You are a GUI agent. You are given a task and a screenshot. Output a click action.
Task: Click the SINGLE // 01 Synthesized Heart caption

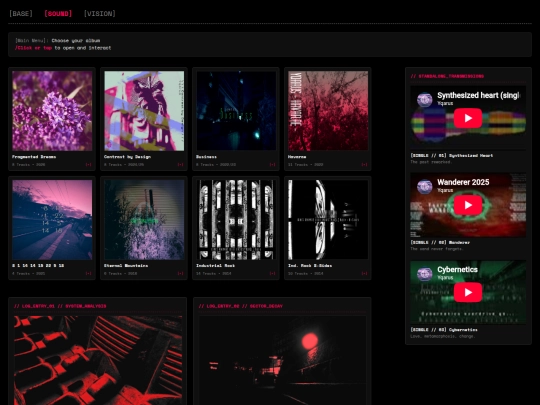(x=451, y=156)
